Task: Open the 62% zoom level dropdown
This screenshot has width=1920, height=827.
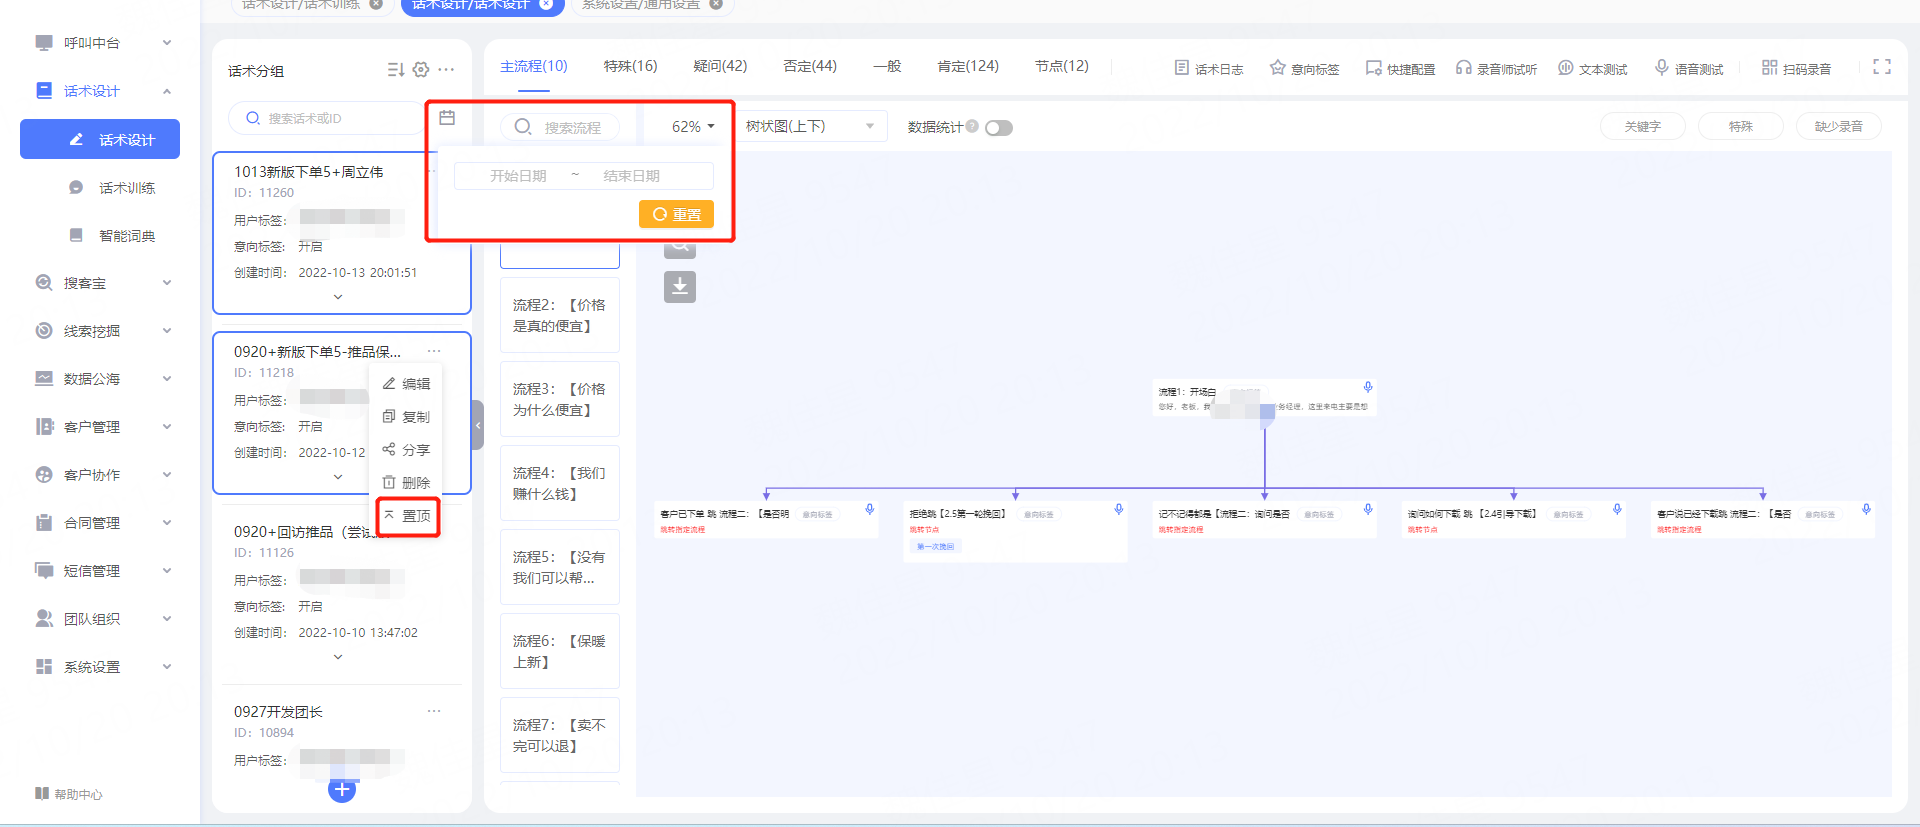Action: click(x=693, y=127)
